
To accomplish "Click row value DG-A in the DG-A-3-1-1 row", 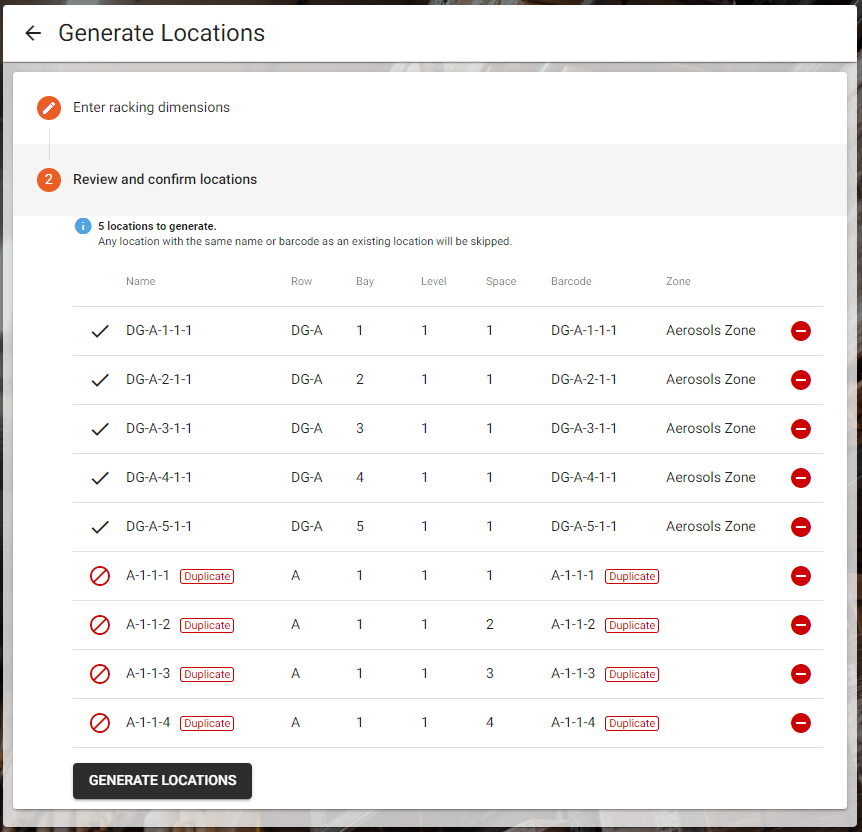I will click(307, 428).
